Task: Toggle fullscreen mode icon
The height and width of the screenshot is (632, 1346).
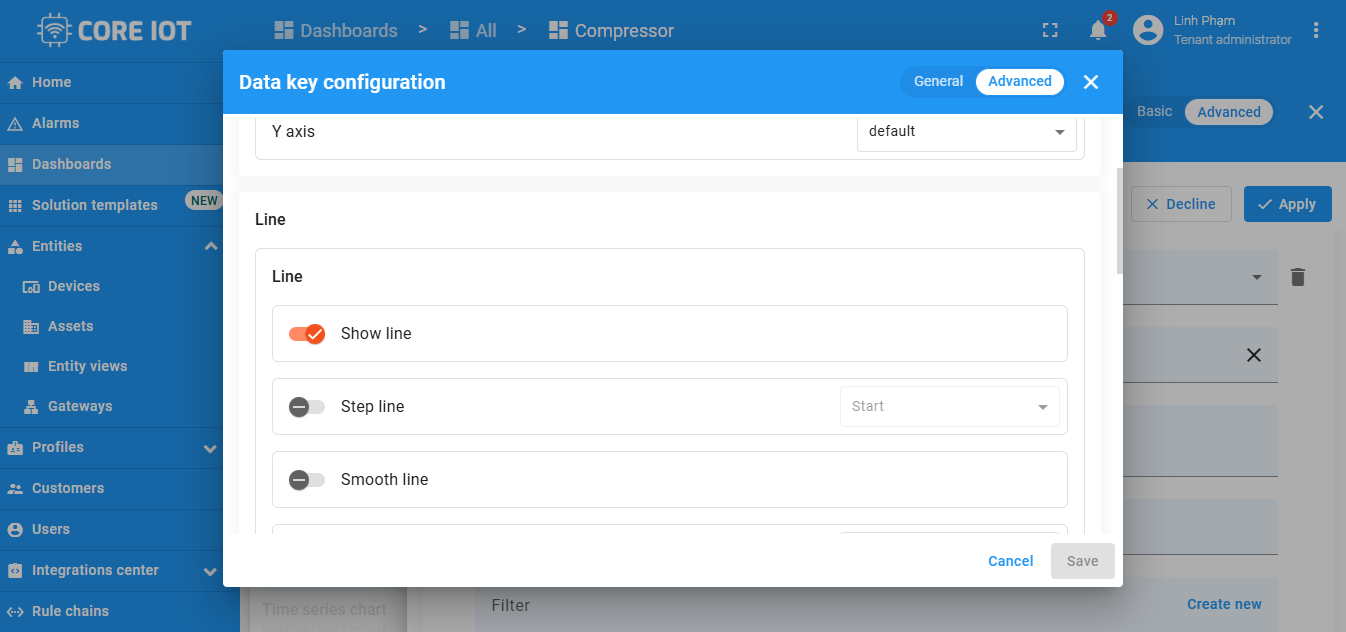Action: point(1050,30)
